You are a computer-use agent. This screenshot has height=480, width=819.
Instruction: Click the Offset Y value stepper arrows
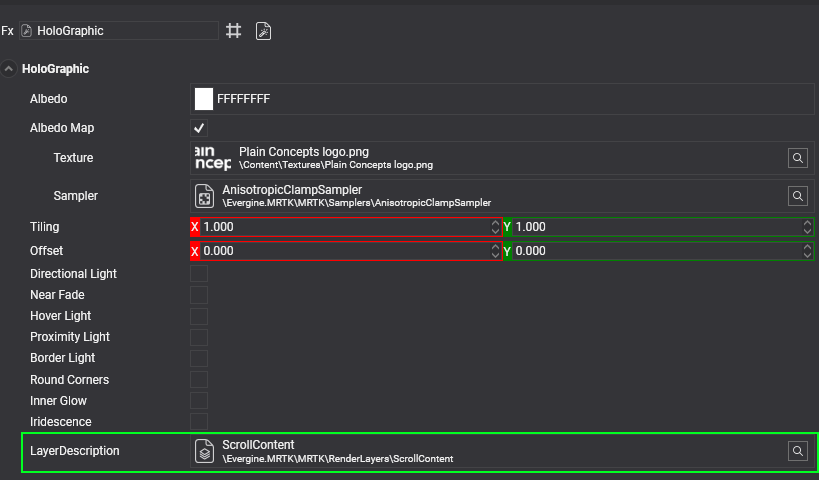tap(807, 251)
